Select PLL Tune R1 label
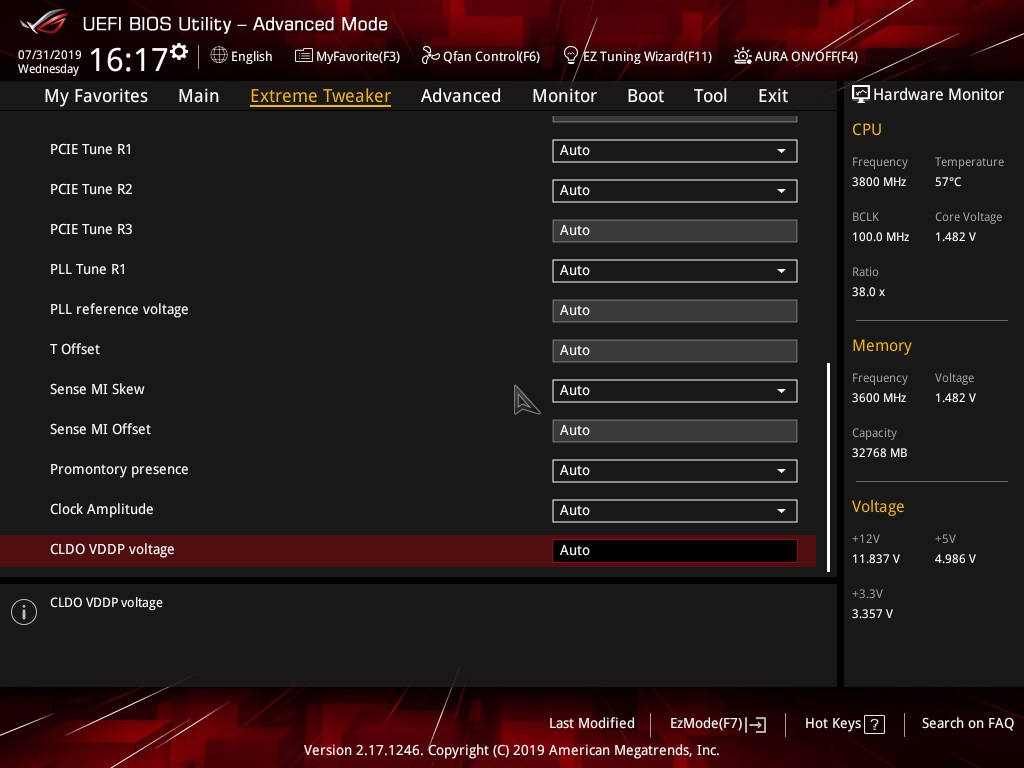 (x=88, y=269)
